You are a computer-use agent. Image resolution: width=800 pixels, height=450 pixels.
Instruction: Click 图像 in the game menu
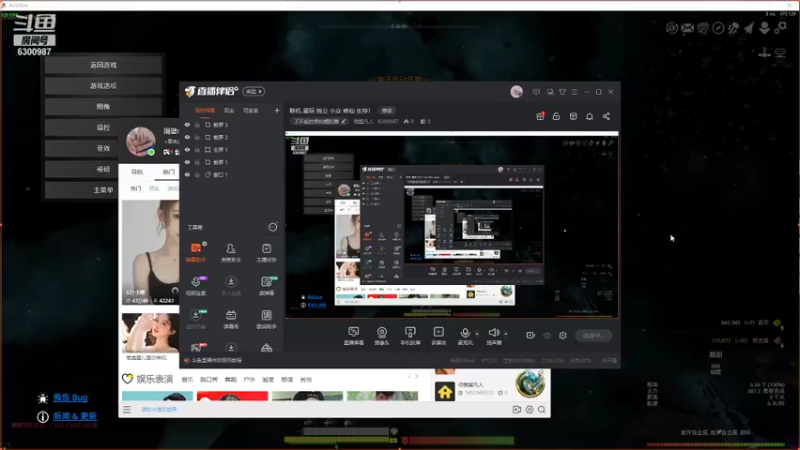click(104, 107)
